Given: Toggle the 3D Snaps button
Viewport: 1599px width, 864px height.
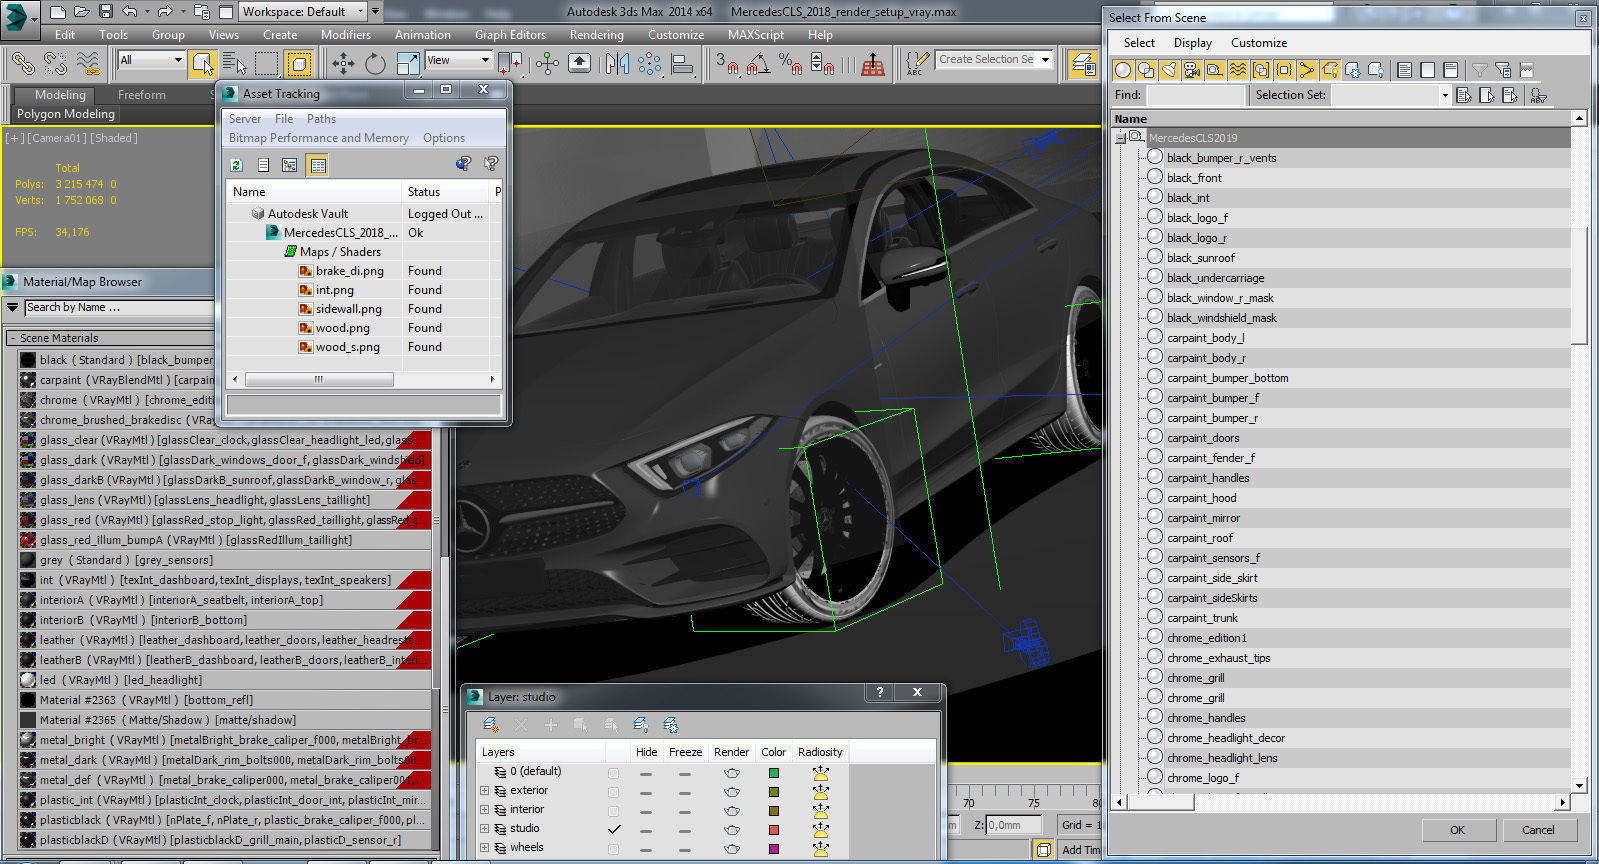Looking at the screenshot, I should (727, 64).
